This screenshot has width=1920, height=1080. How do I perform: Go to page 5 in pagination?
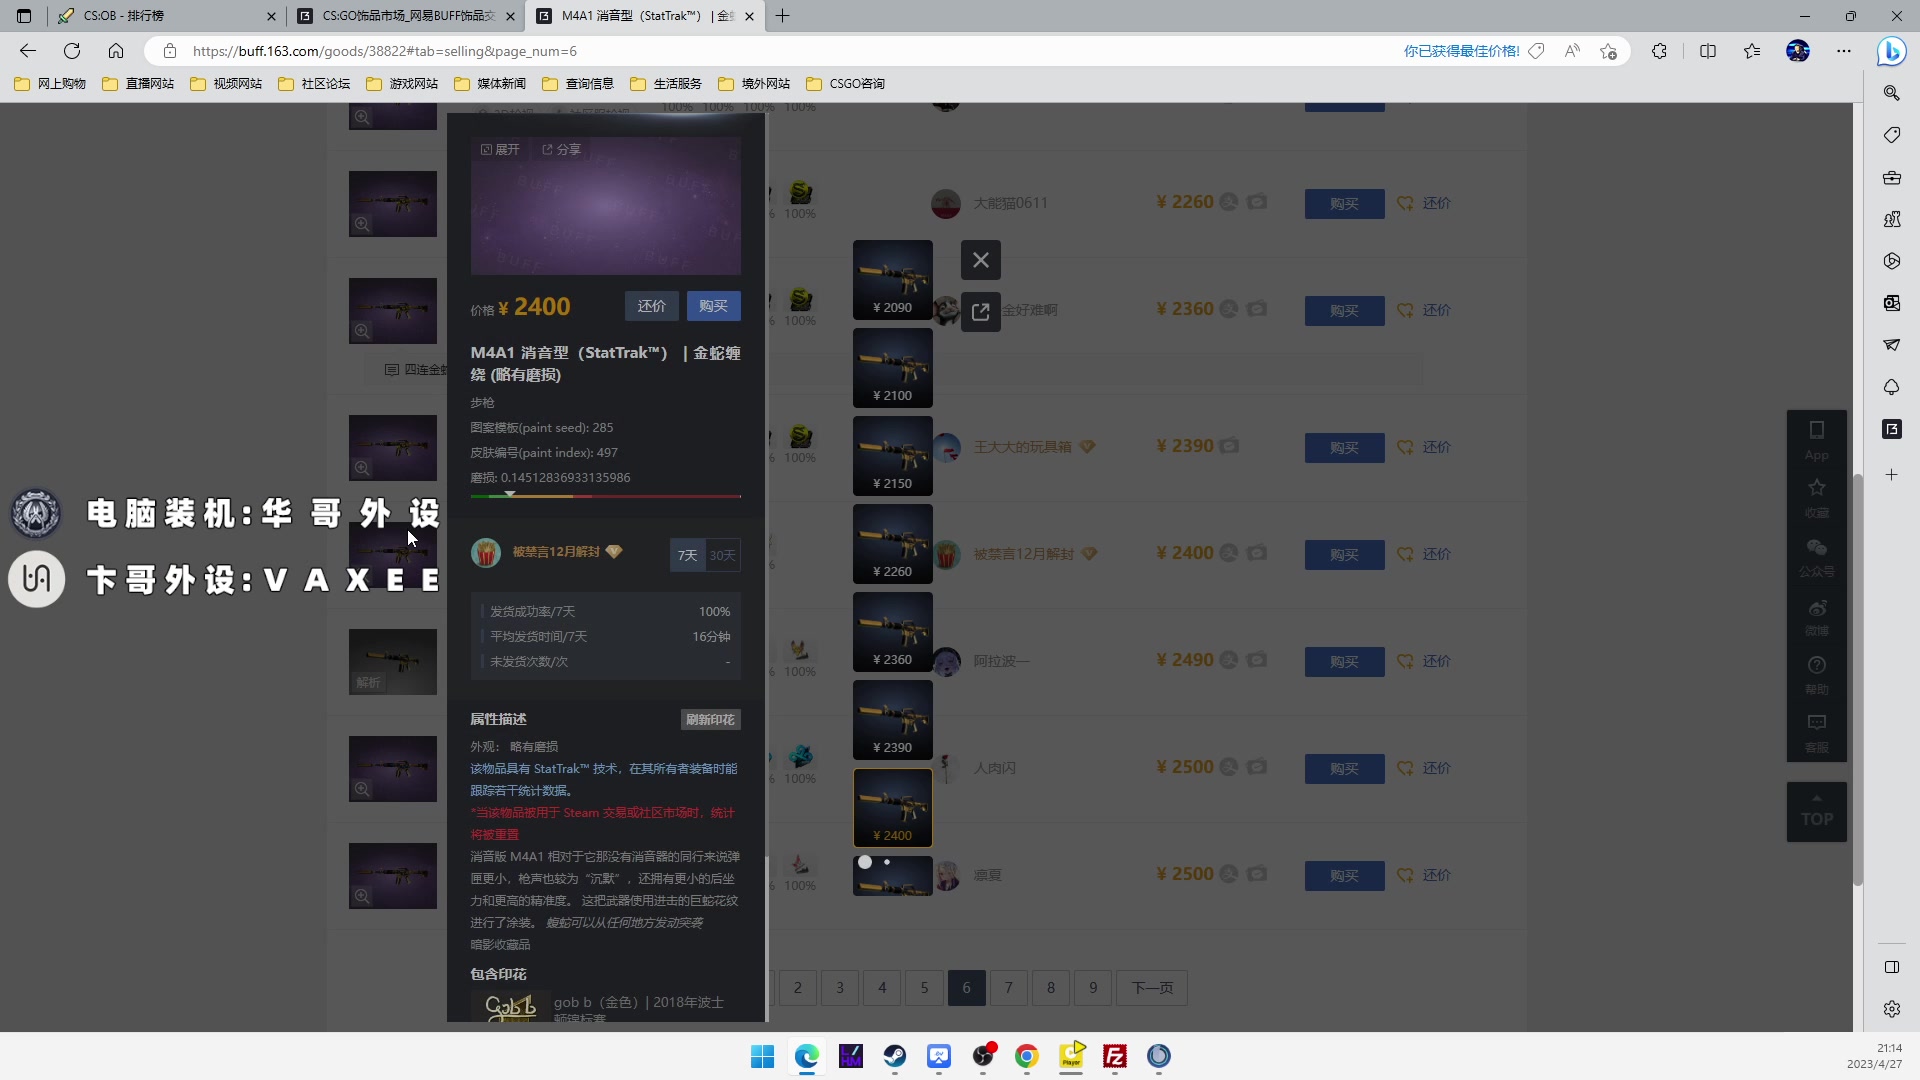924,988
